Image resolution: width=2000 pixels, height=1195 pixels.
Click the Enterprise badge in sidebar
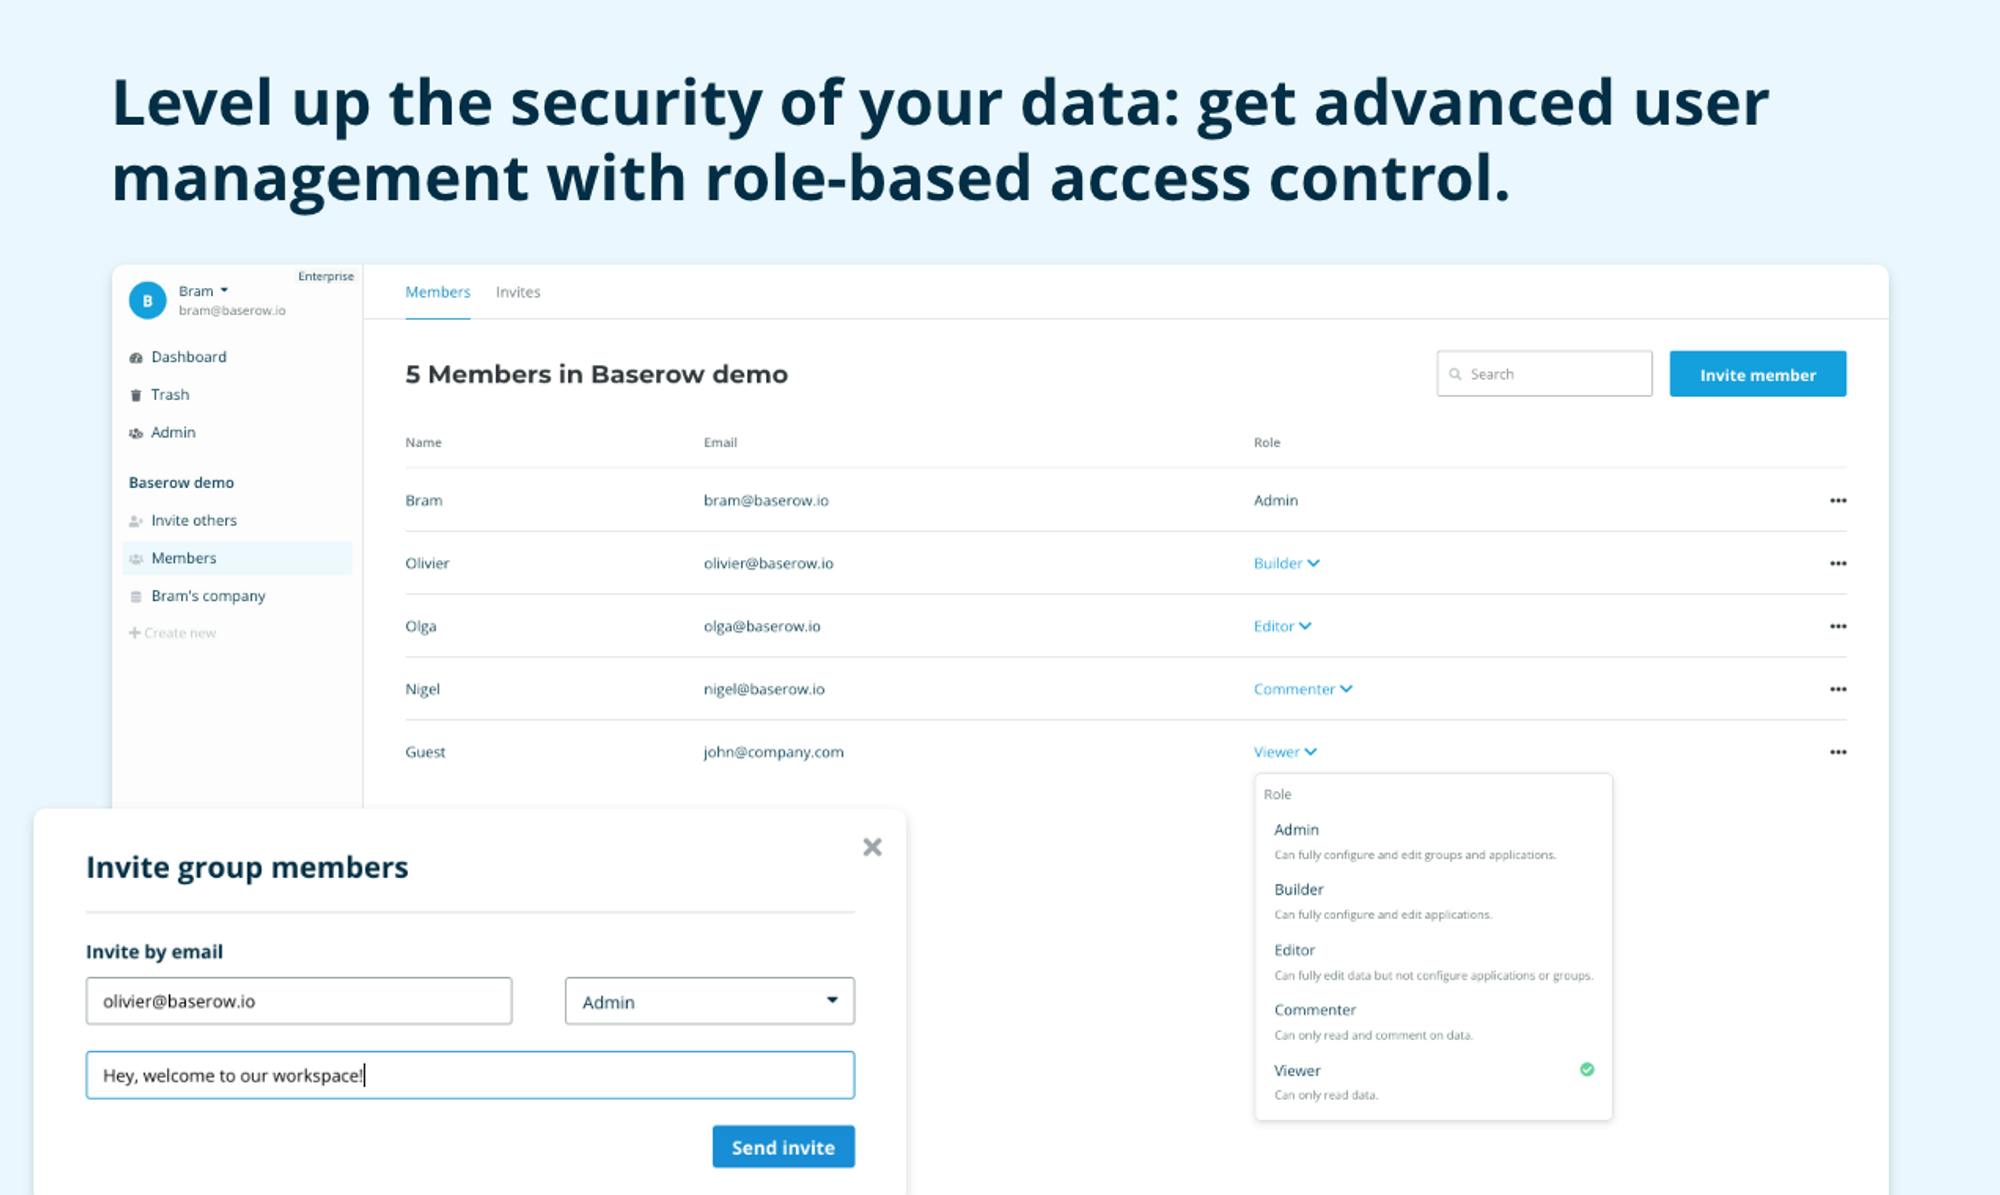(326, 276)
